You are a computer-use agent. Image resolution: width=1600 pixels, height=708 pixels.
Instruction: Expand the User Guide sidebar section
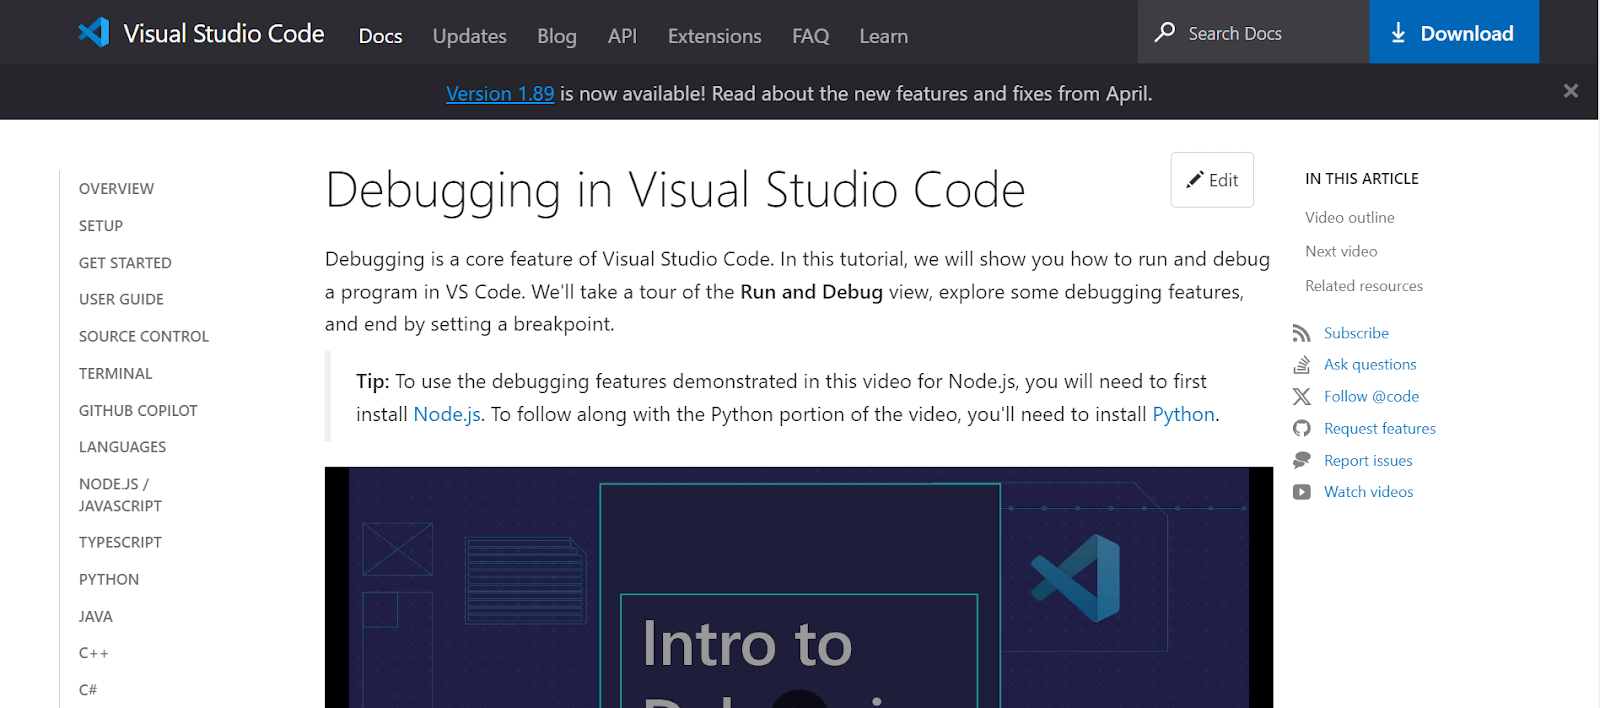pos(121,299)
